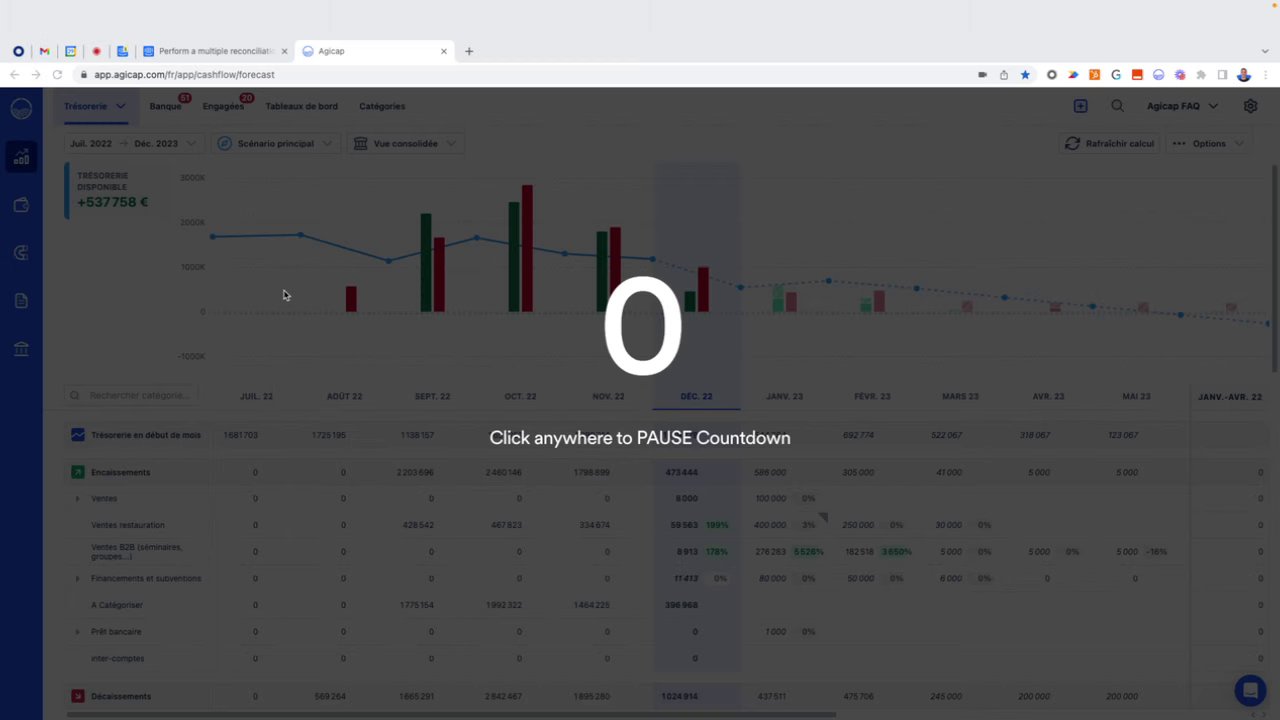The image size is (1280, 720).
Task: Select the DÉC. 22 column header
Action: (696, 396)
